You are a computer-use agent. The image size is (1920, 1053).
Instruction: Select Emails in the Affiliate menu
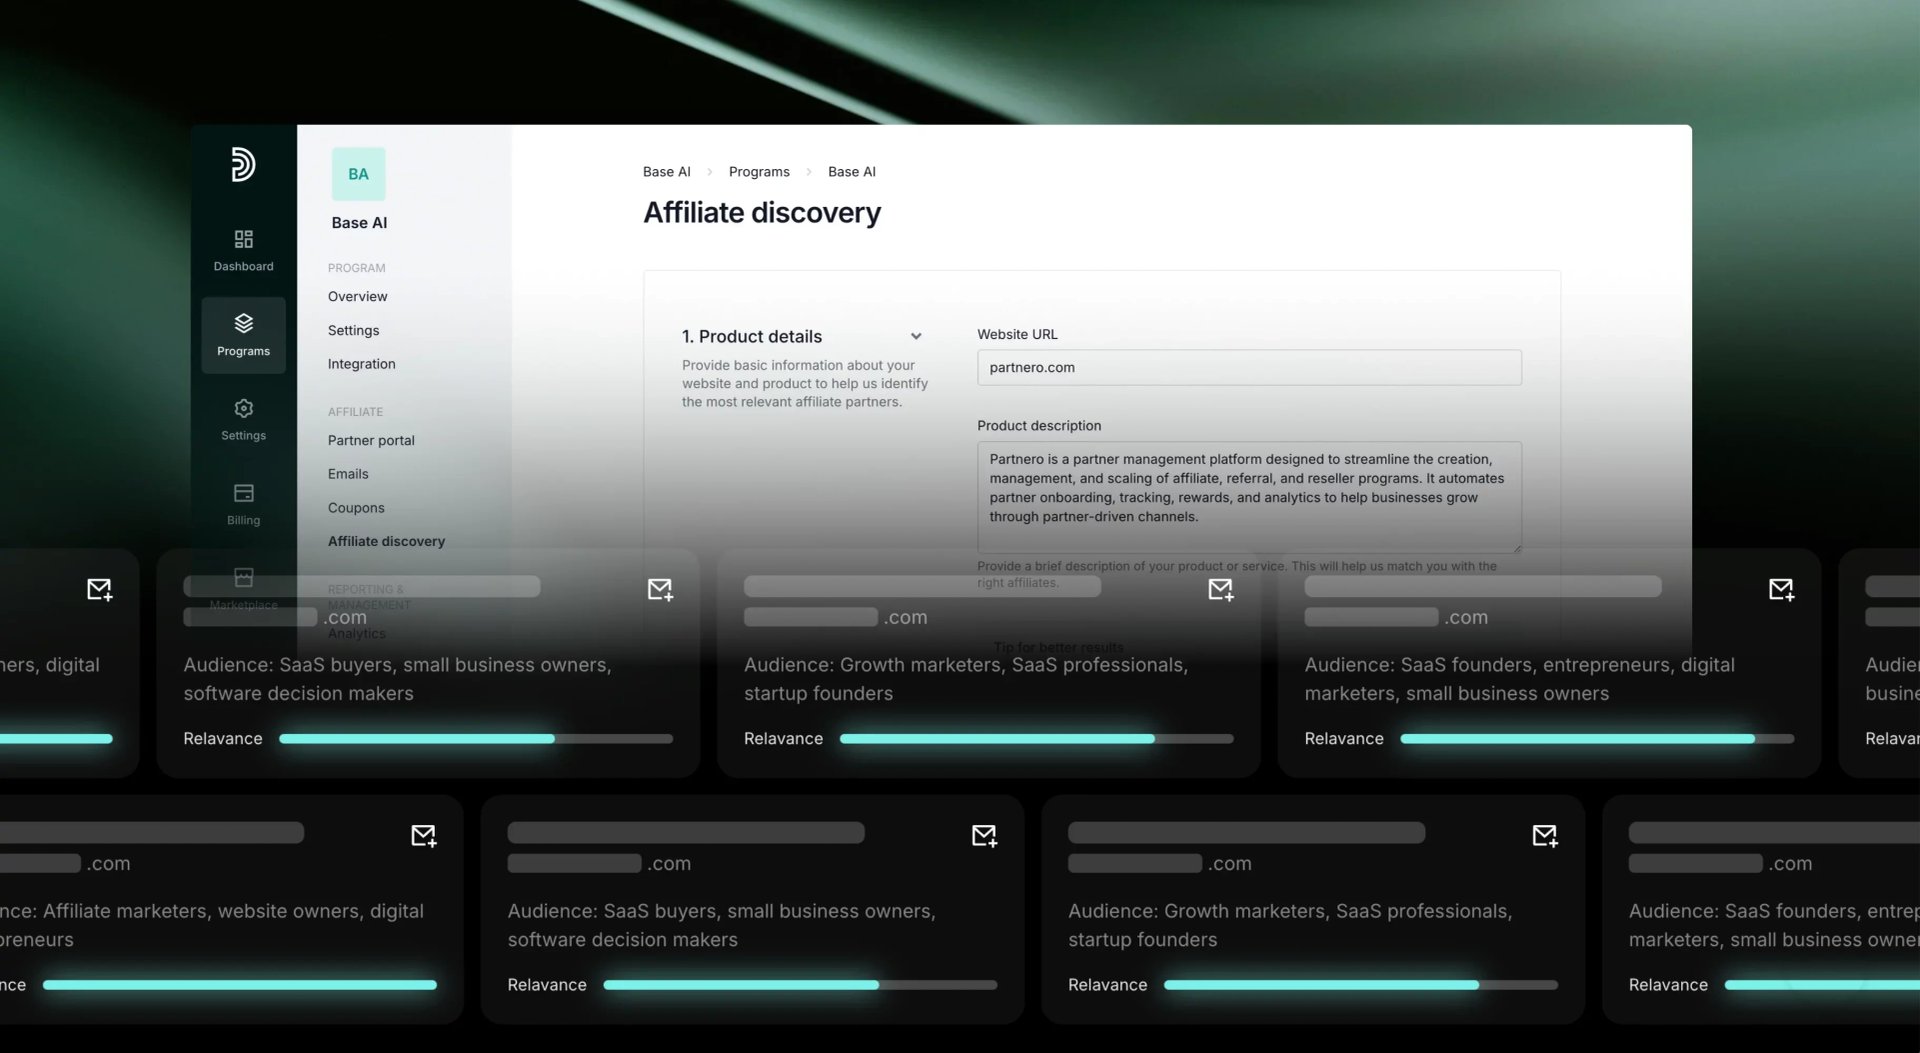click(348, 474)
